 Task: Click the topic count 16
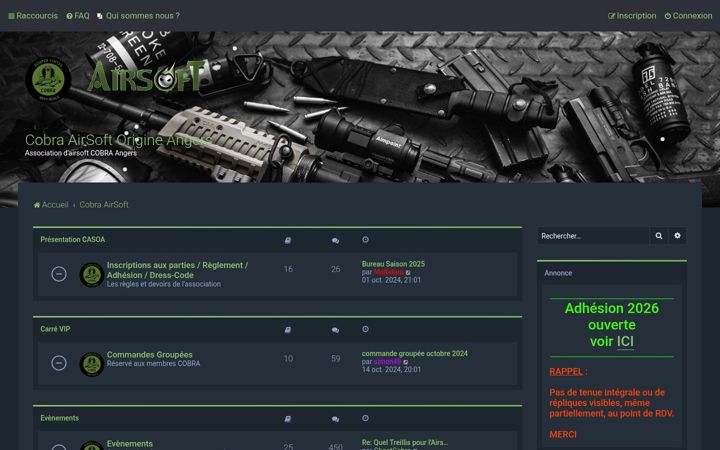[x=288, y=269]
